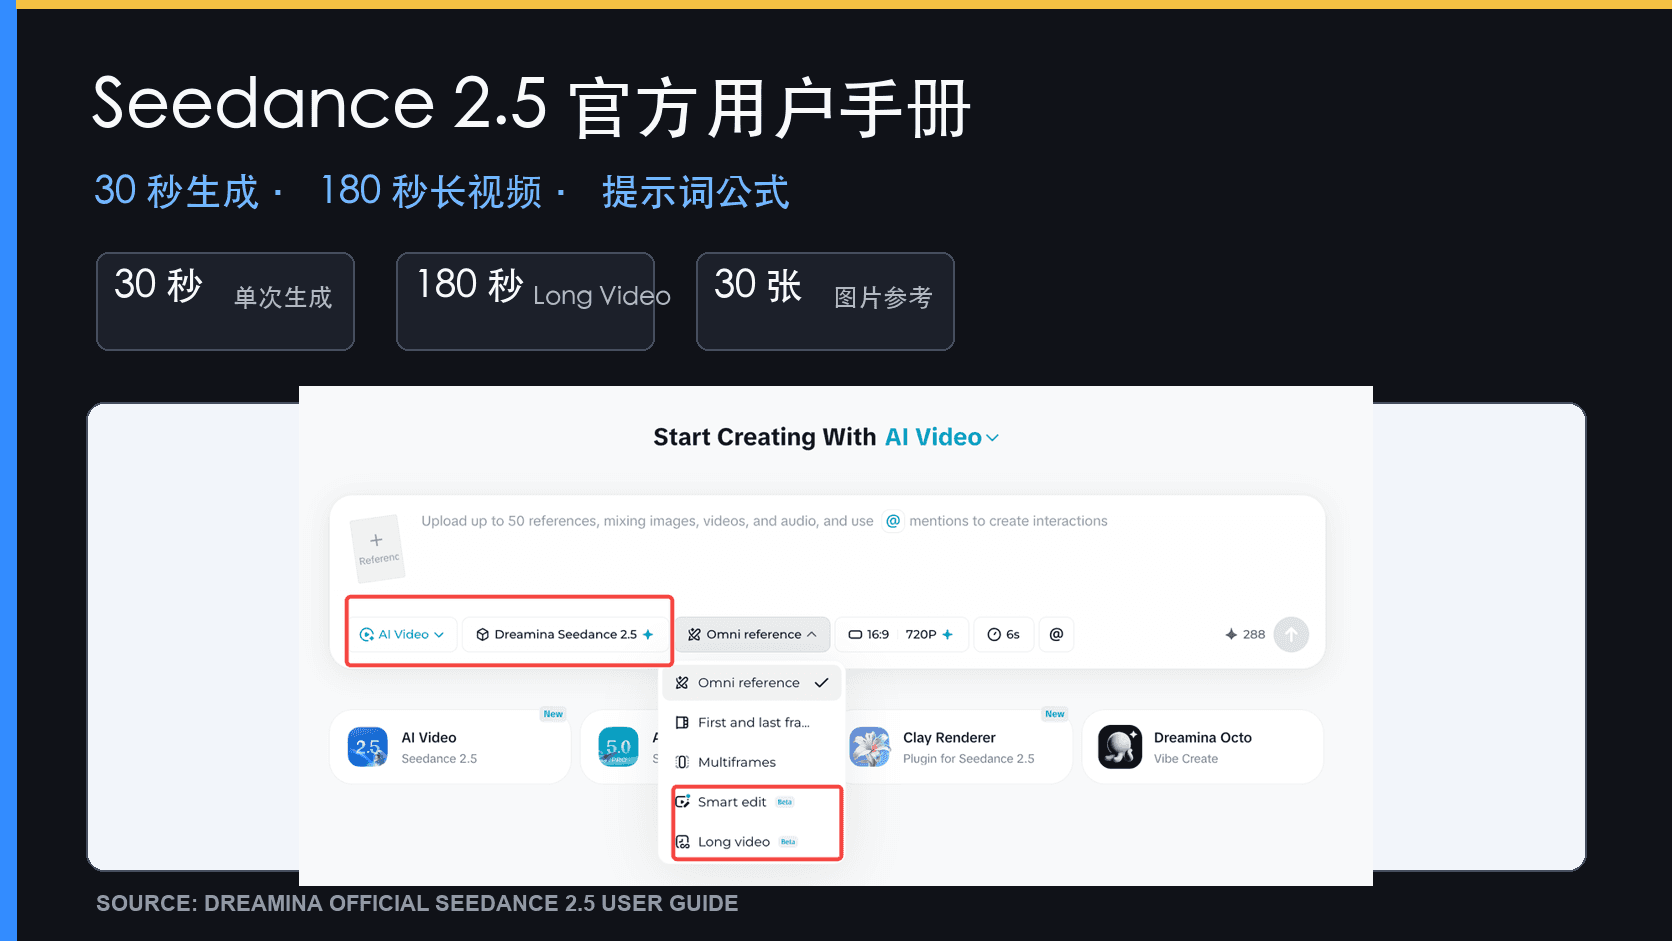1672x941 pixels.
Task: Click the 16:9 aspect ratio rectangle icon
Action: point(855,634)
